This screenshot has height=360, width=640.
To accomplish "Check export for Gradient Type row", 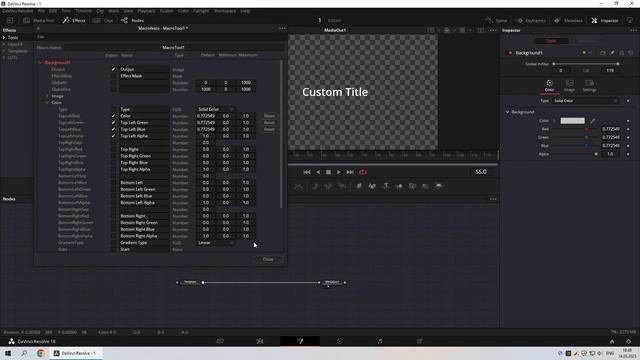I will (x=113, y=242).
